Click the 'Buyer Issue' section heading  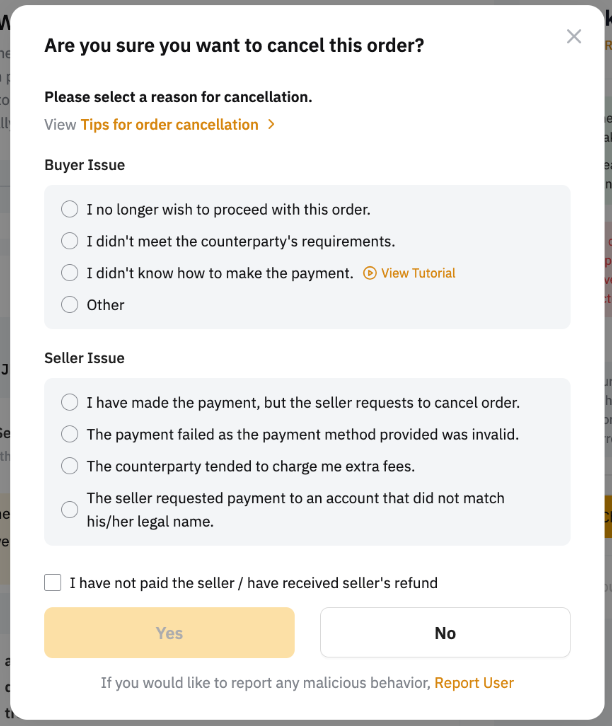(x=84, y=165)
